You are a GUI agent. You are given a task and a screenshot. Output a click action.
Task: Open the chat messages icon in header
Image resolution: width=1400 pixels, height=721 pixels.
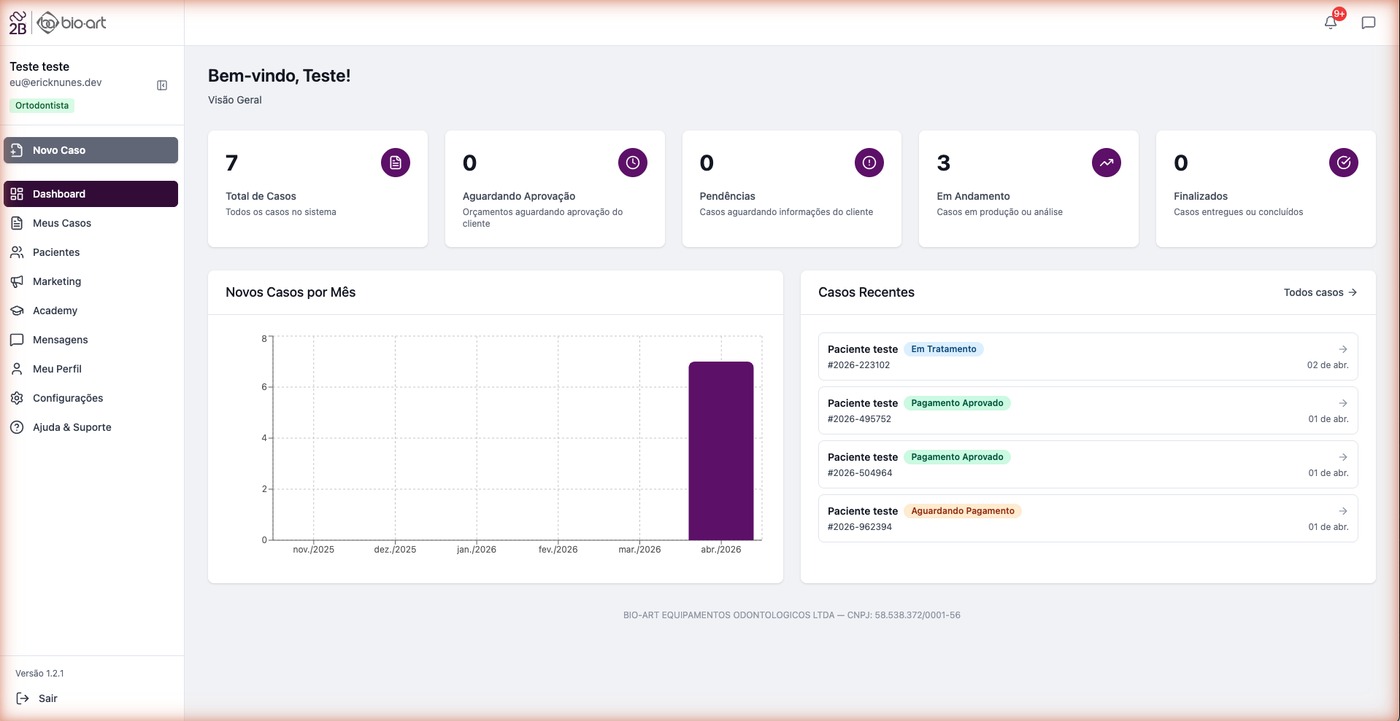1368,23
